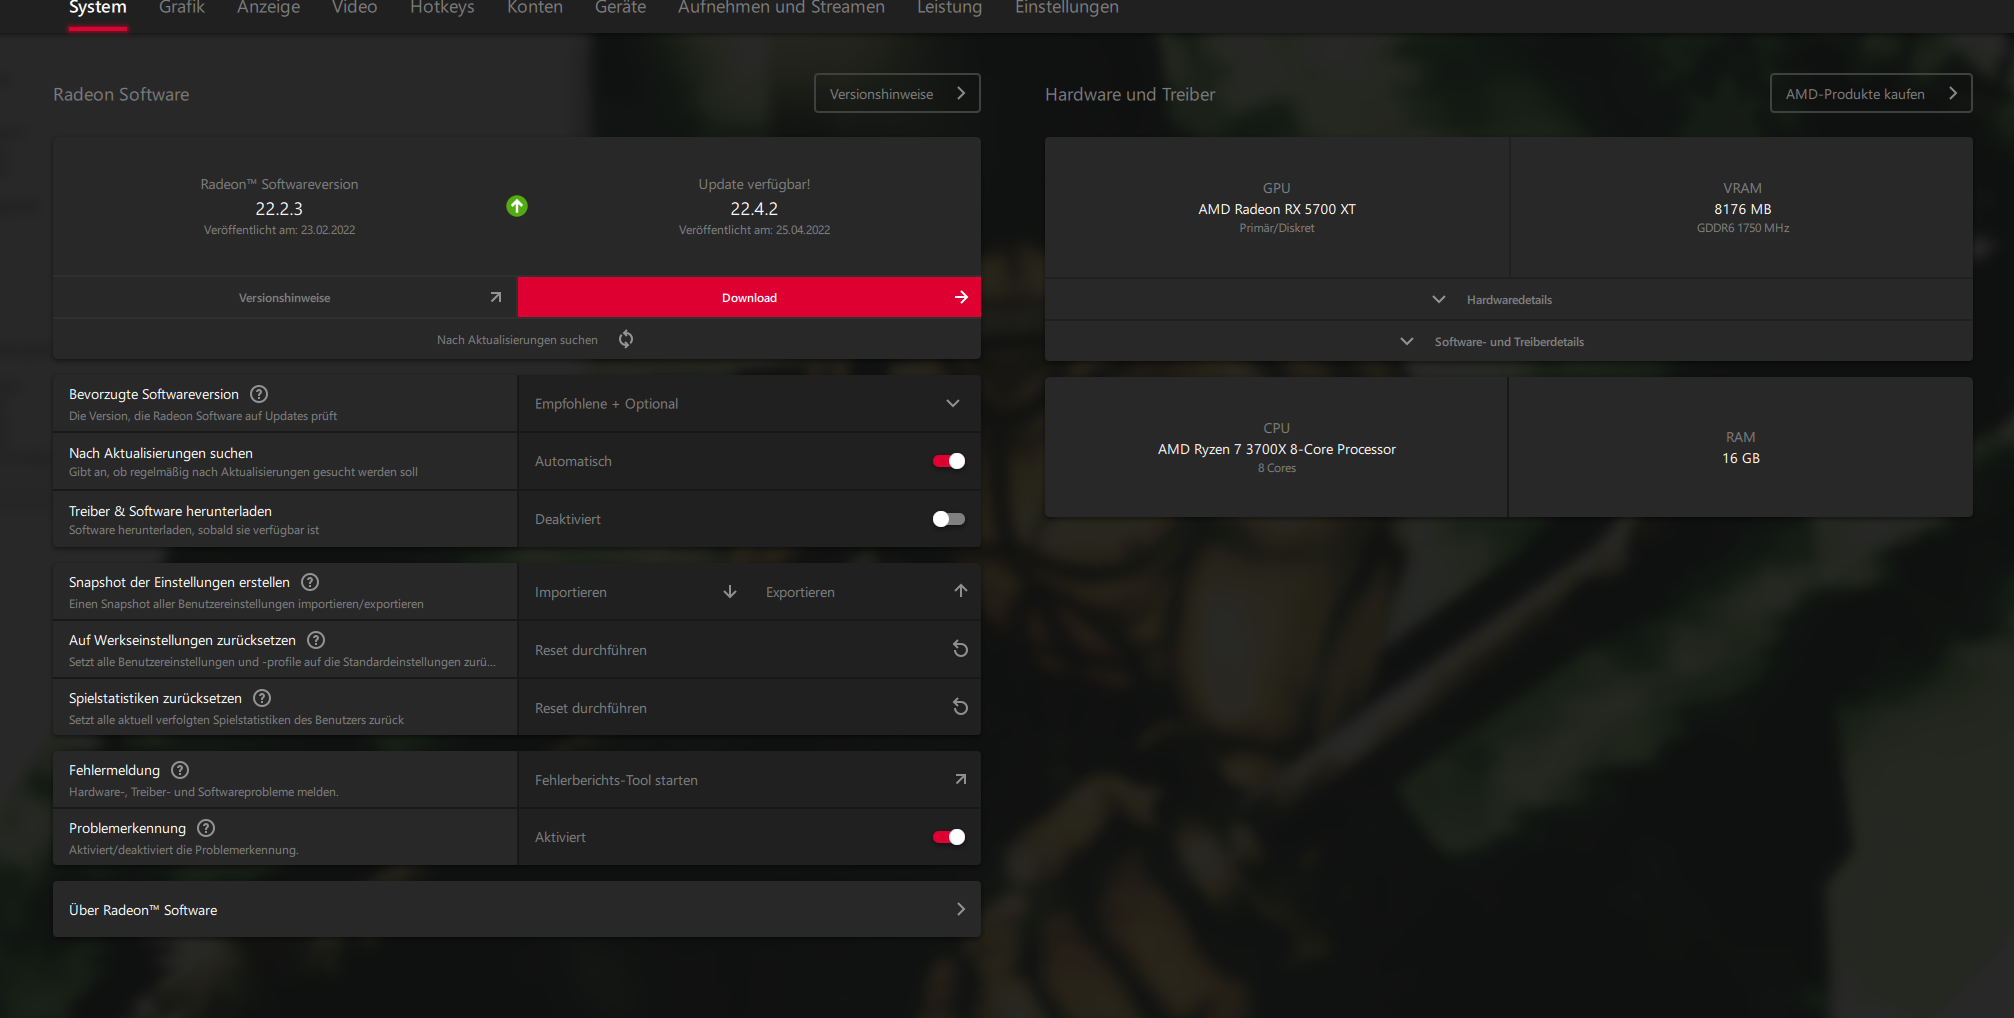Click the available update version 22.4.2

(754, 209)
